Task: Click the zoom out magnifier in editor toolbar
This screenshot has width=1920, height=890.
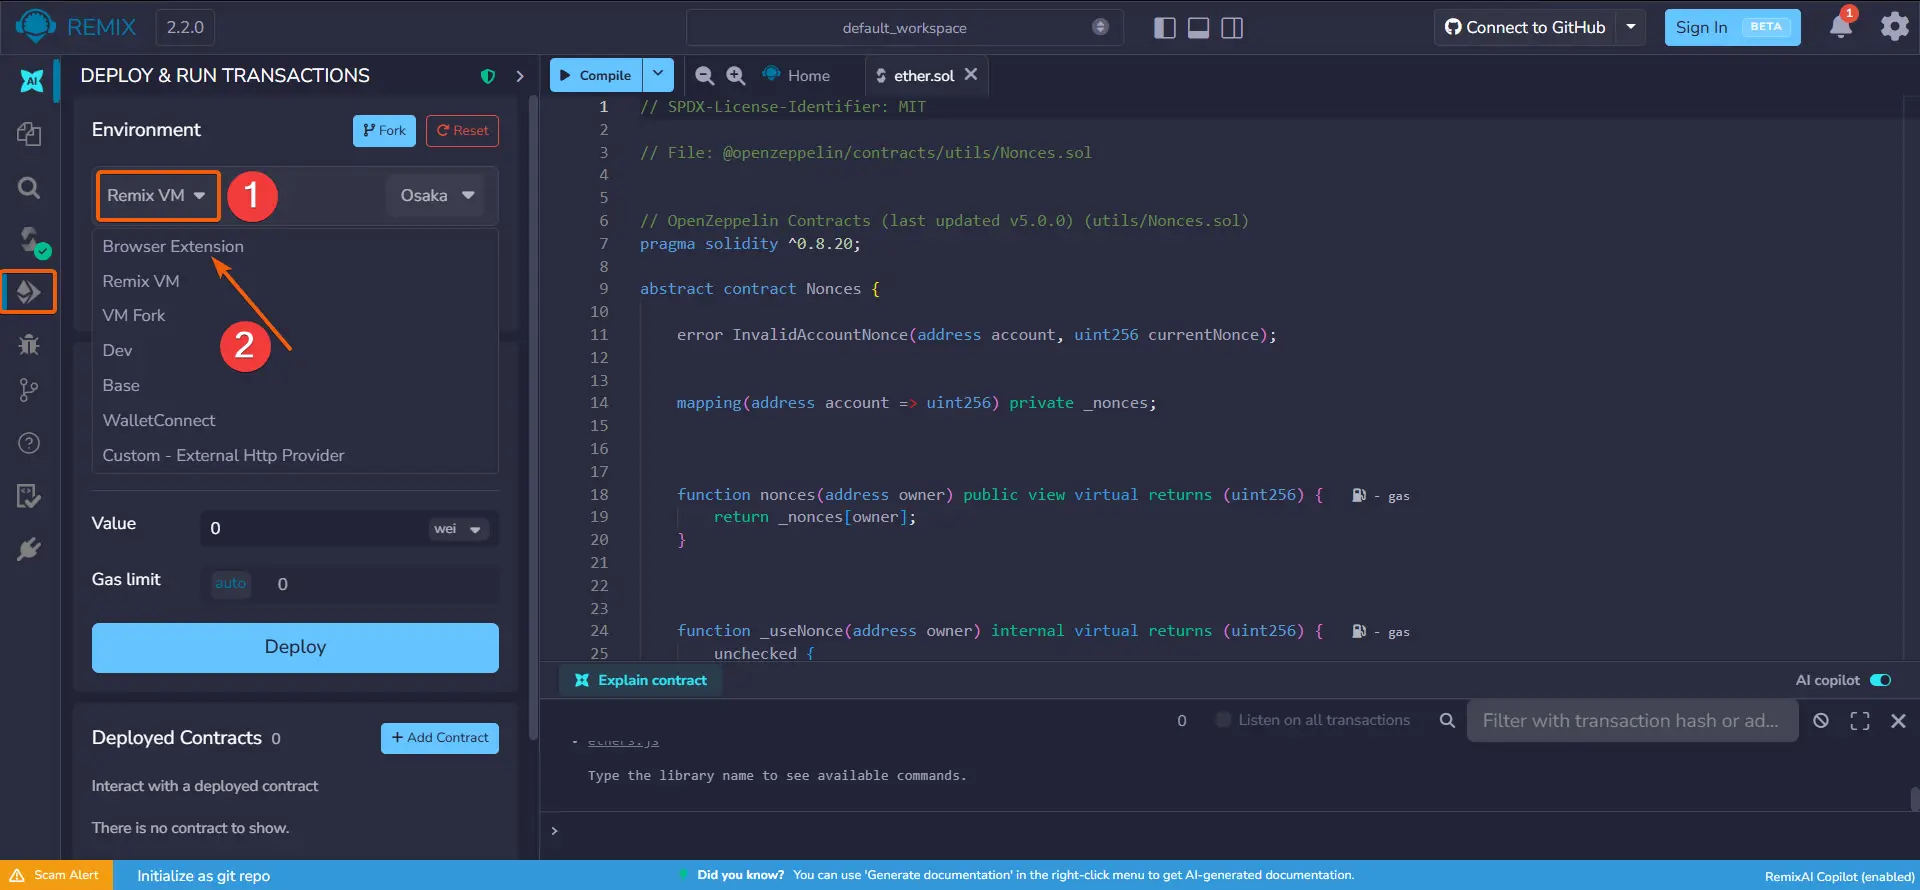Action: [x=704, y=75]
